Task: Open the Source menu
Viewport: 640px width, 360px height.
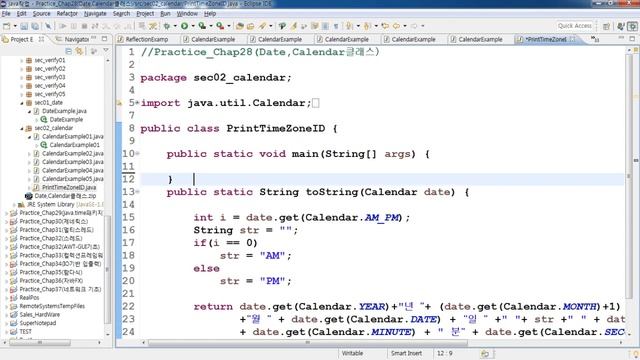Action: coord(42,13)
